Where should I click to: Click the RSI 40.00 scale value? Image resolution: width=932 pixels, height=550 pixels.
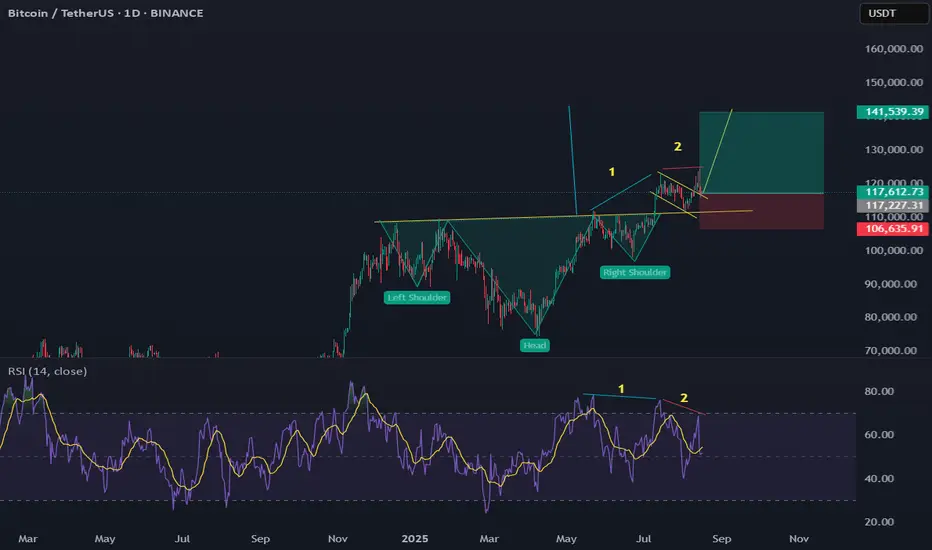tap(879, 478)
